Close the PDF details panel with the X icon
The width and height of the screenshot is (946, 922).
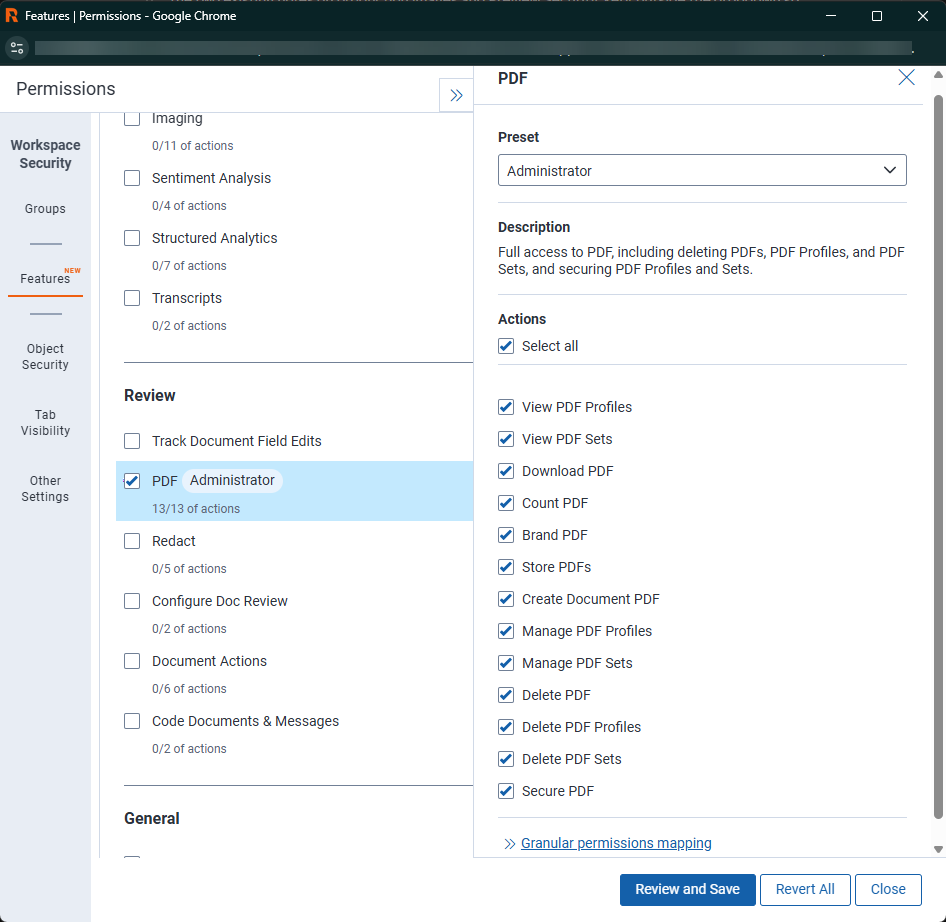pos(906,77)
